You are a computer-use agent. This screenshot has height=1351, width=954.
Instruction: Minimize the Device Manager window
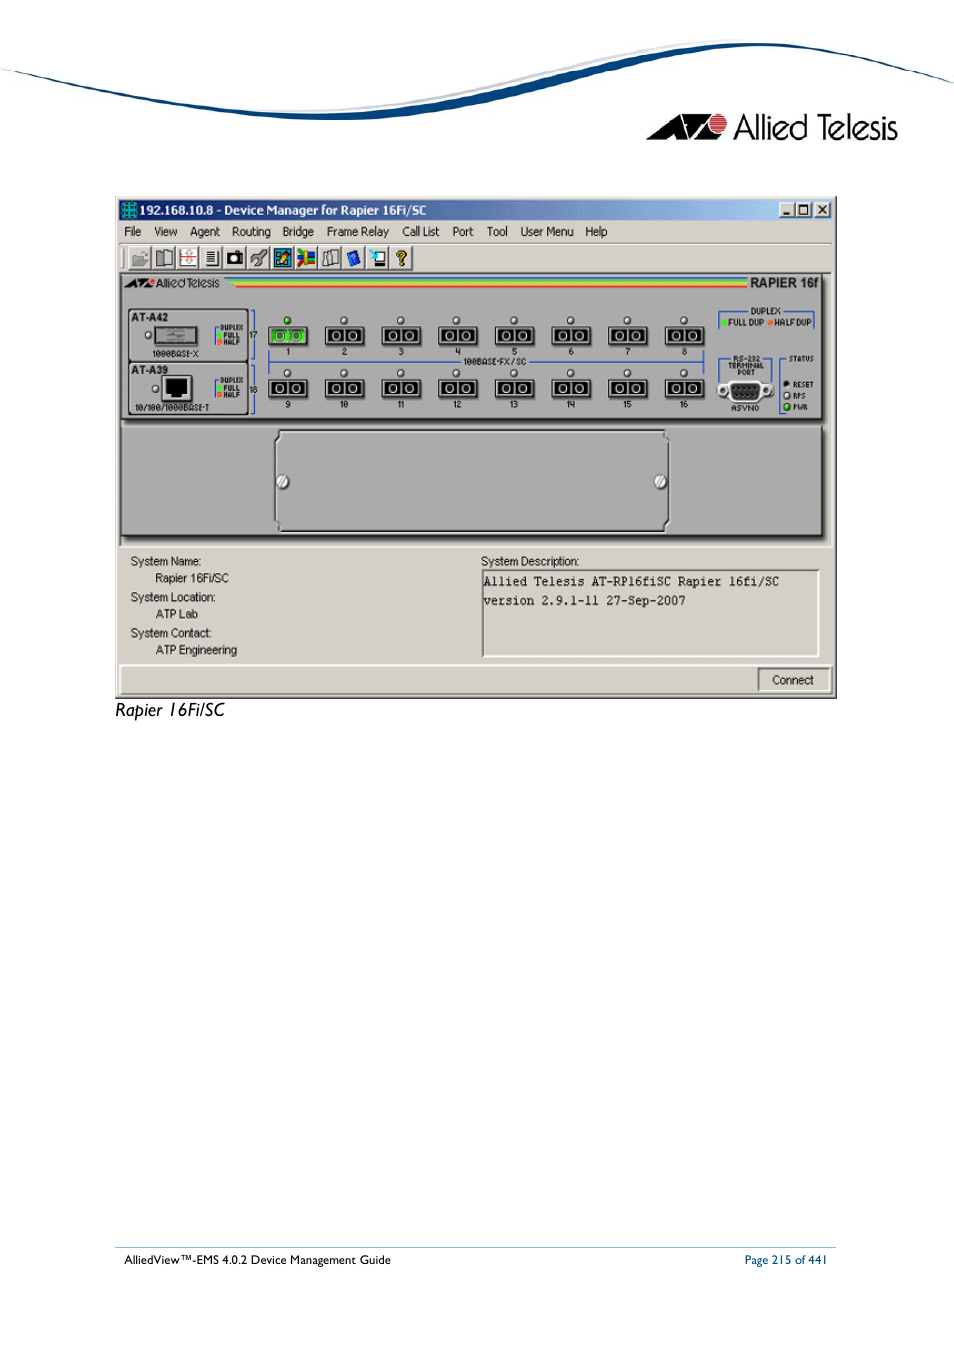787,210
